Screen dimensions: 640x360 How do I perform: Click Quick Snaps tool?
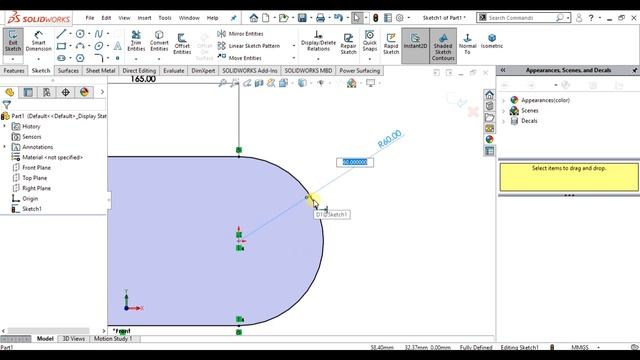(370, 41)
